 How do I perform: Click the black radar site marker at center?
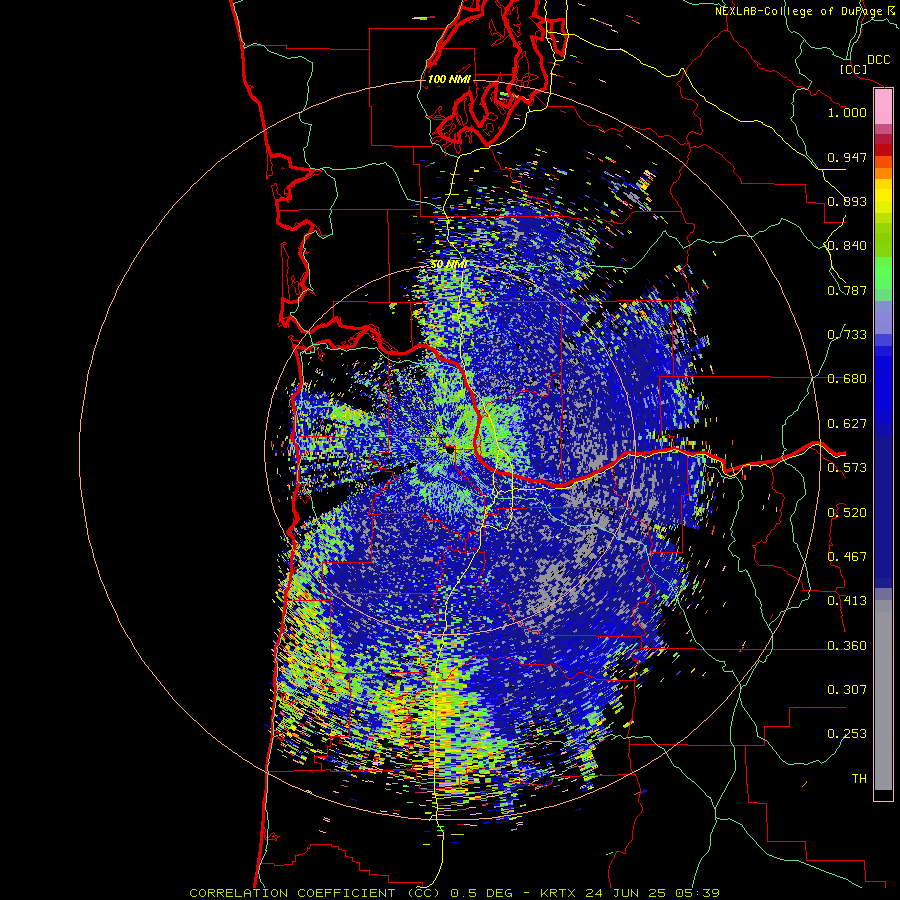[449, 449]
